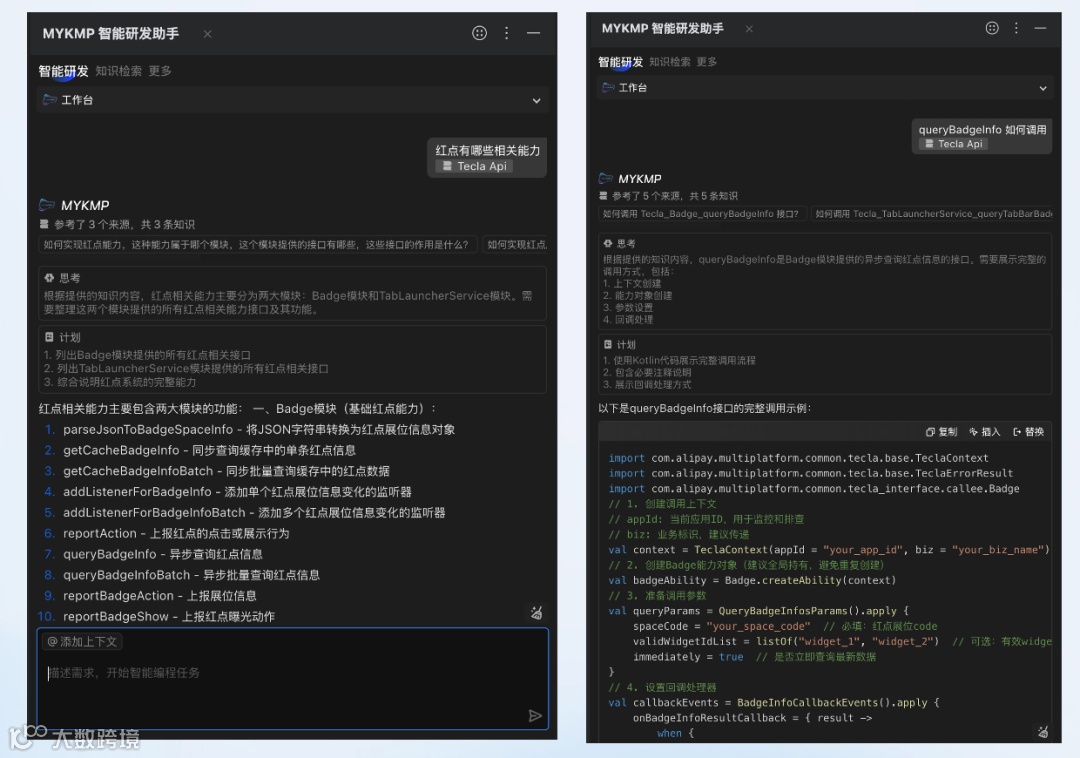Click the @添加上下文 button
Image resolution: width=1080 pixels, height=758 pixels.
[x=82, y=642]
